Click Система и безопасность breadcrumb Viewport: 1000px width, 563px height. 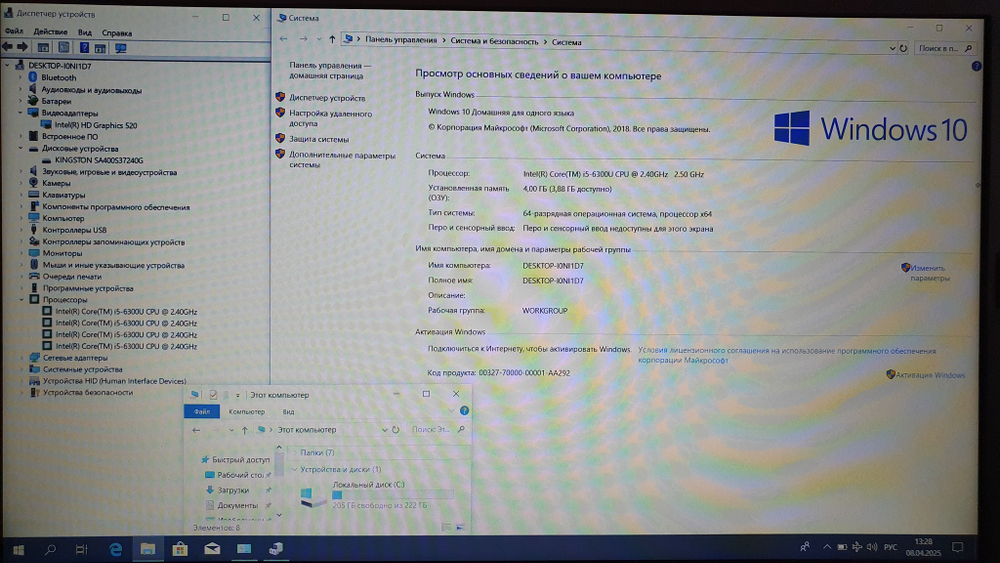[494, 41]
